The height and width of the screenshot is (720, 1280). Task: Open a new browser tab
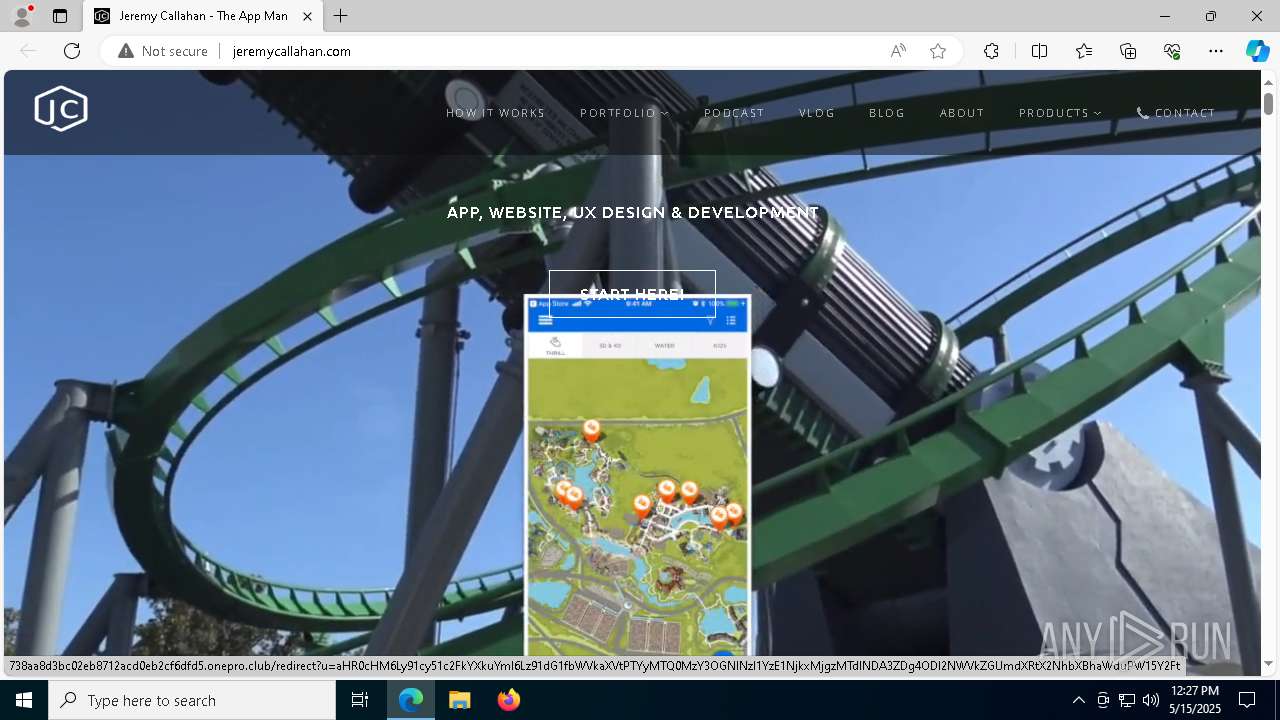tap(341, 16)
